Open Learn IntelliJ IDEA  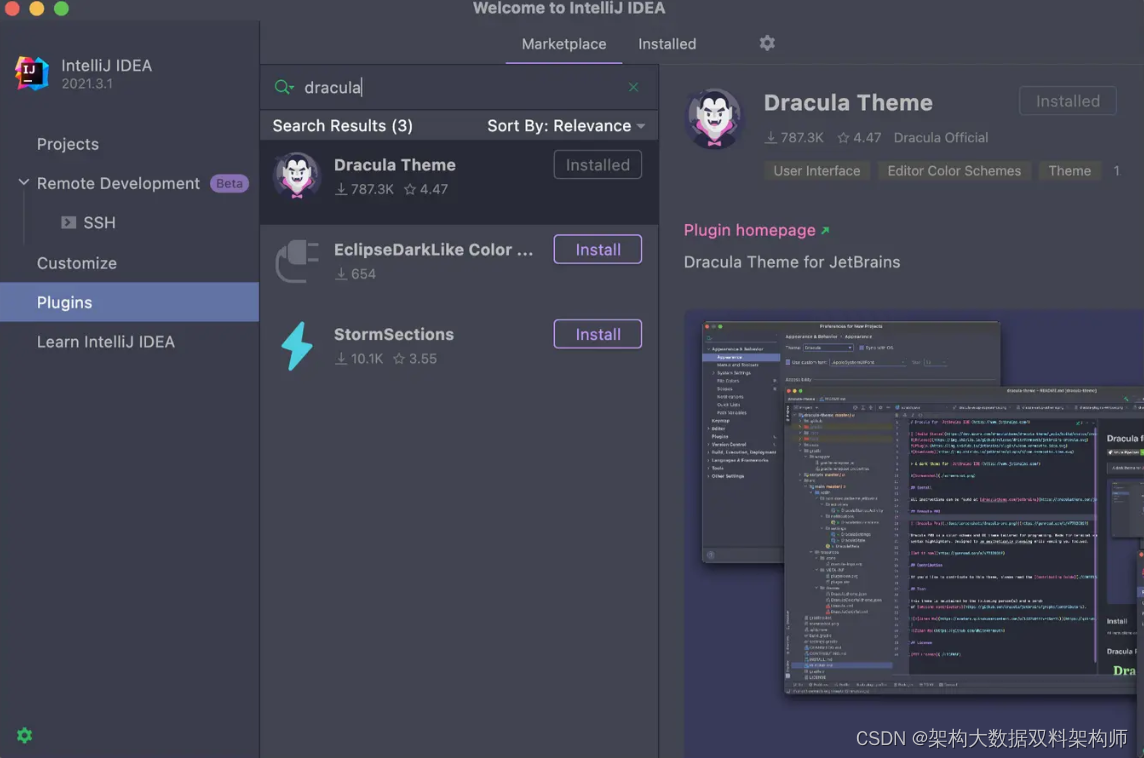(x=106, y=342)
